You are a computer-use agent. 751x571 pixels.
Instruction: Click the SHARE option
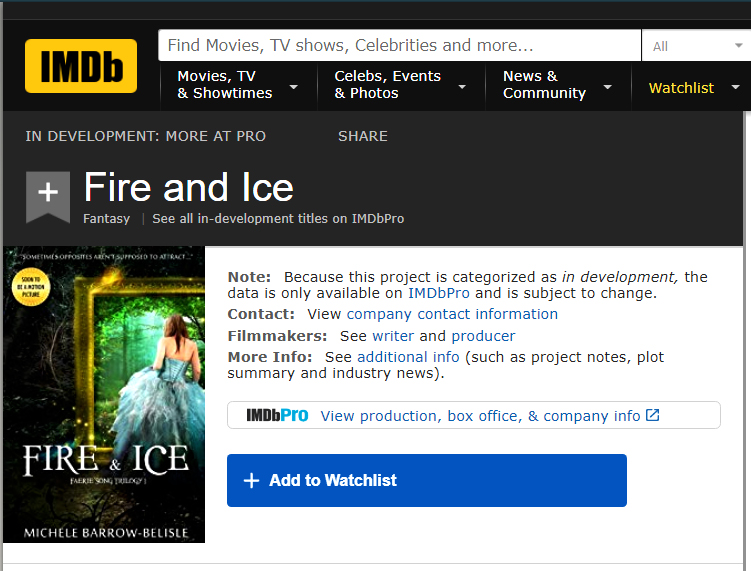pos(362,136)
